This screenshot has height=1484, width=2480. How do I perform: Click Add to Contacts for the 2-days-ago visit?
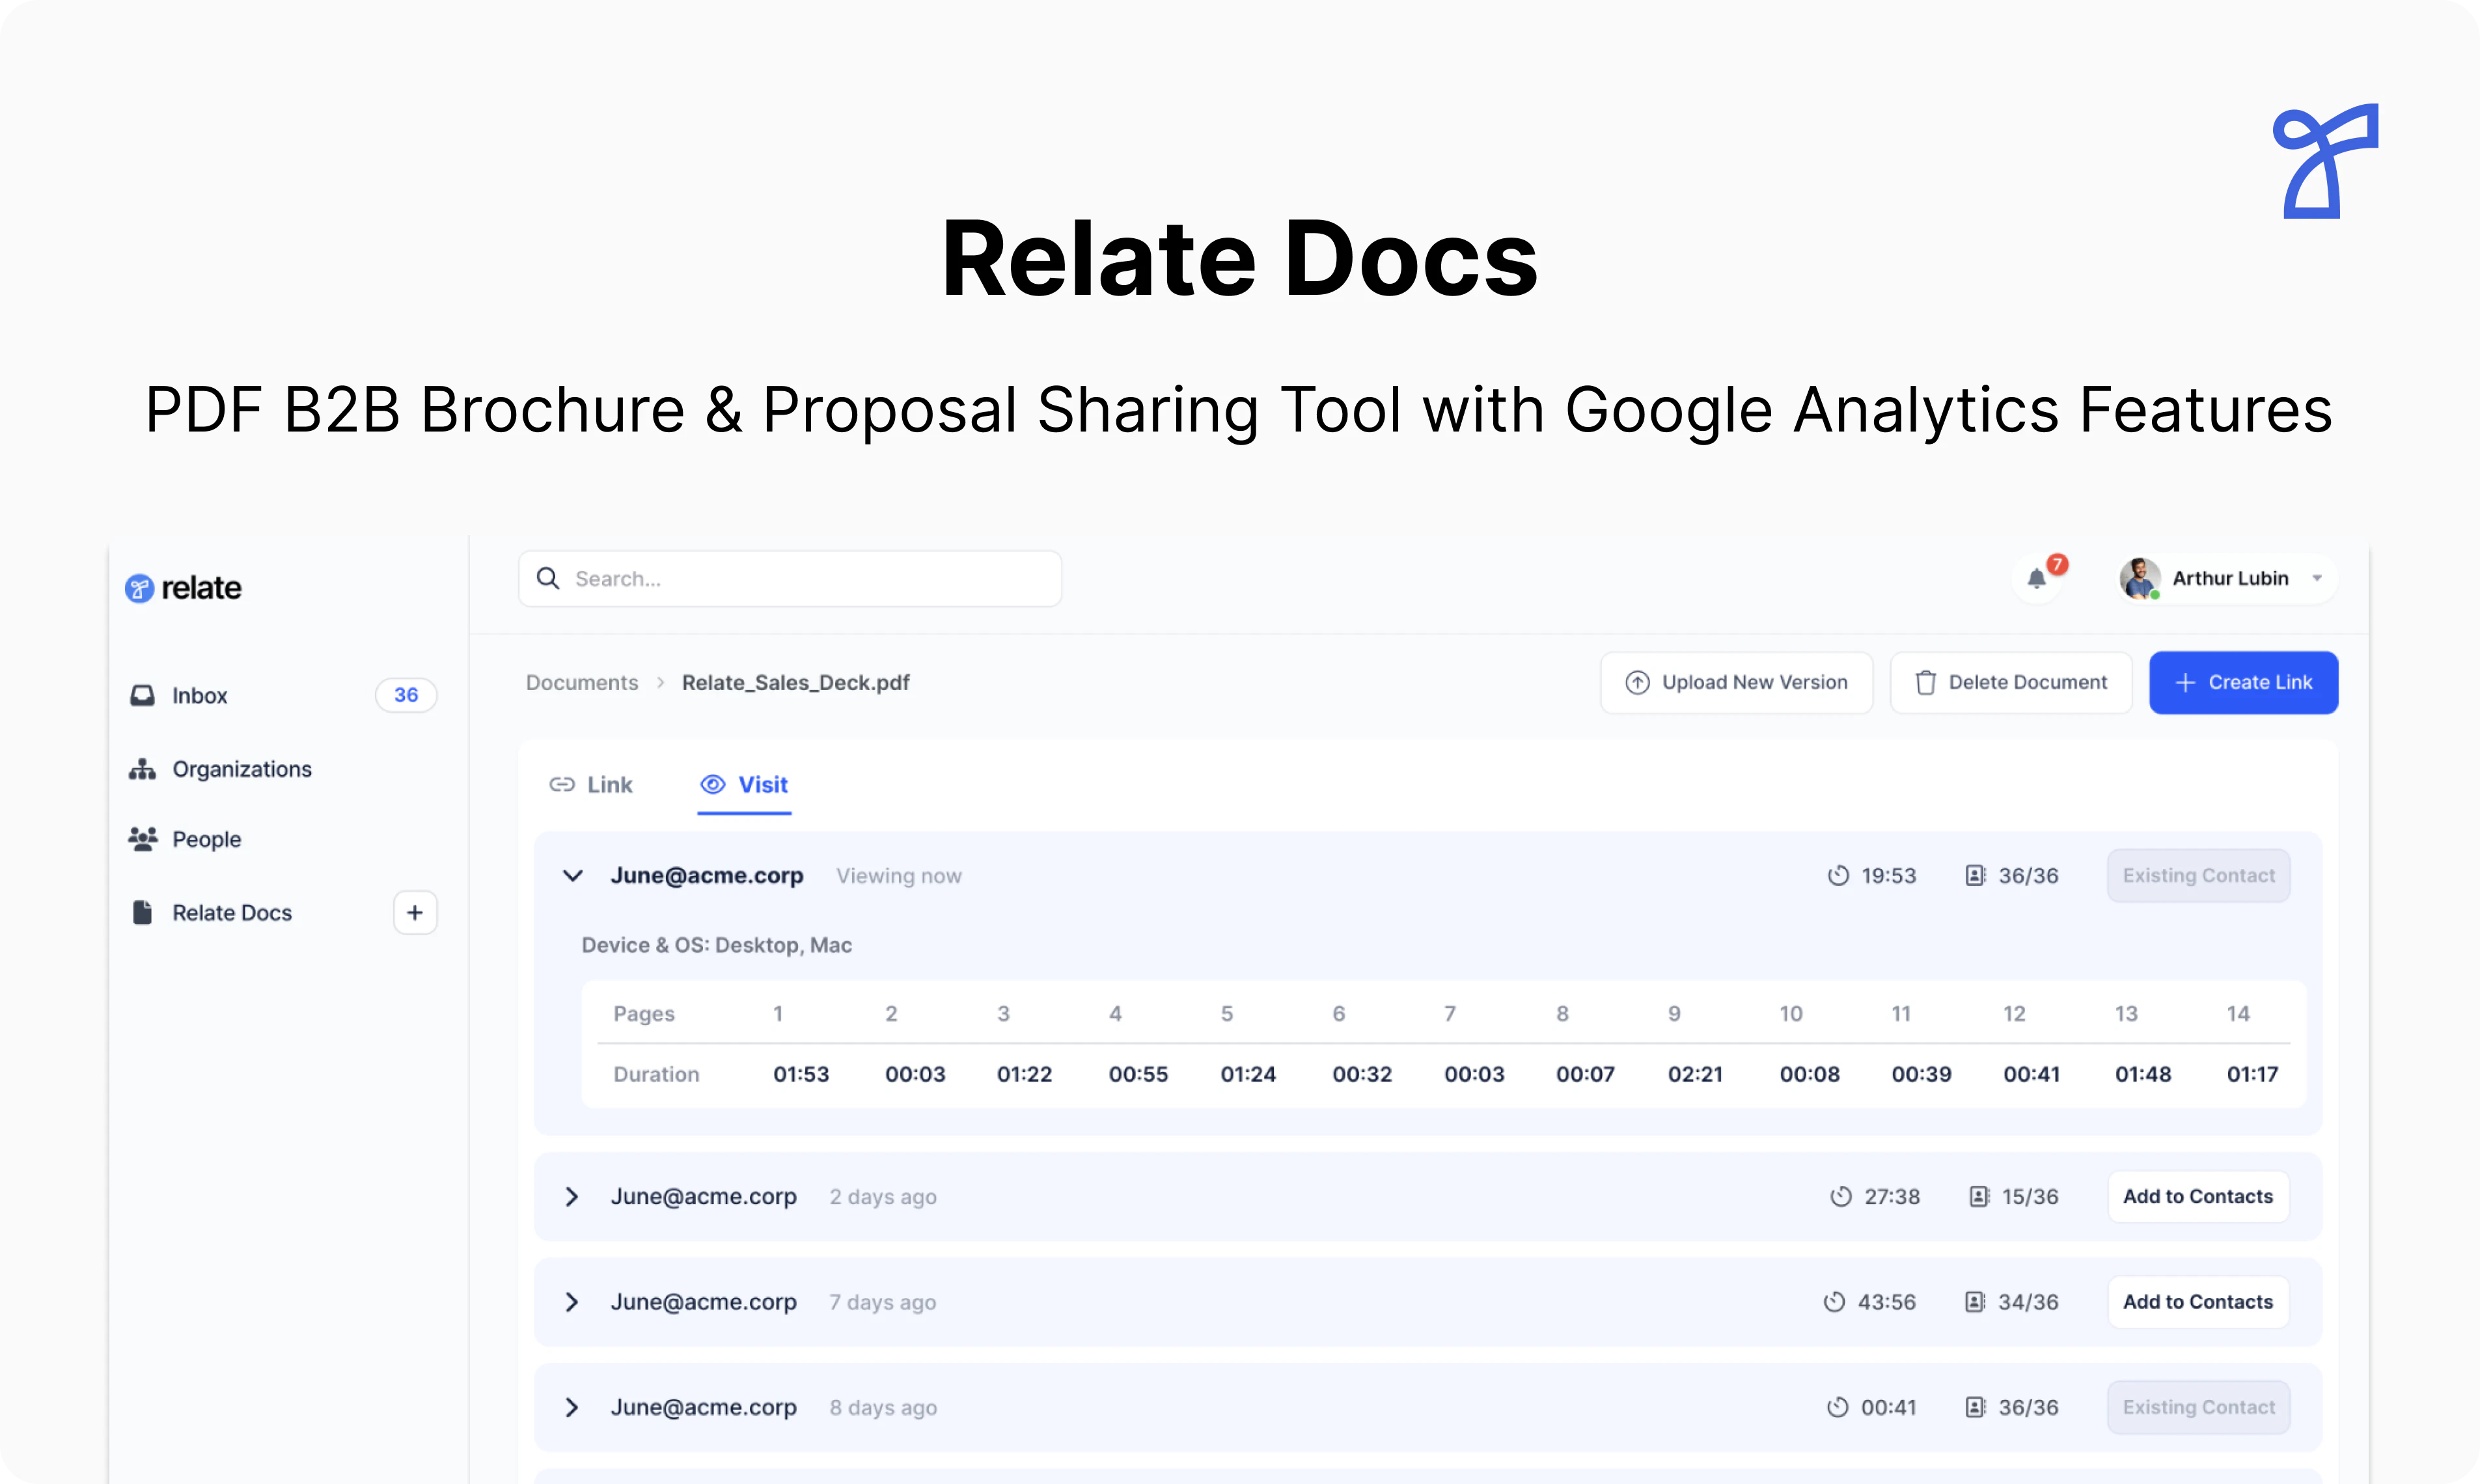[2198, 1196]
